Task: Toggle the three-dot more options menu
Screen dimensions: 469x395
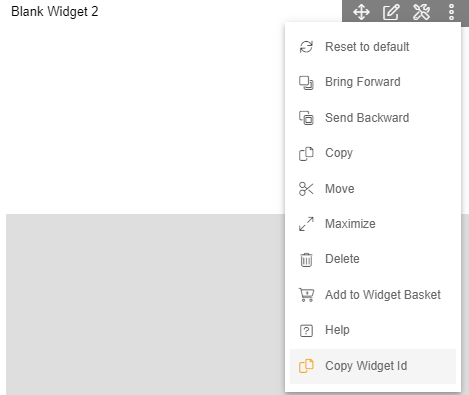Action: [451, 12]
